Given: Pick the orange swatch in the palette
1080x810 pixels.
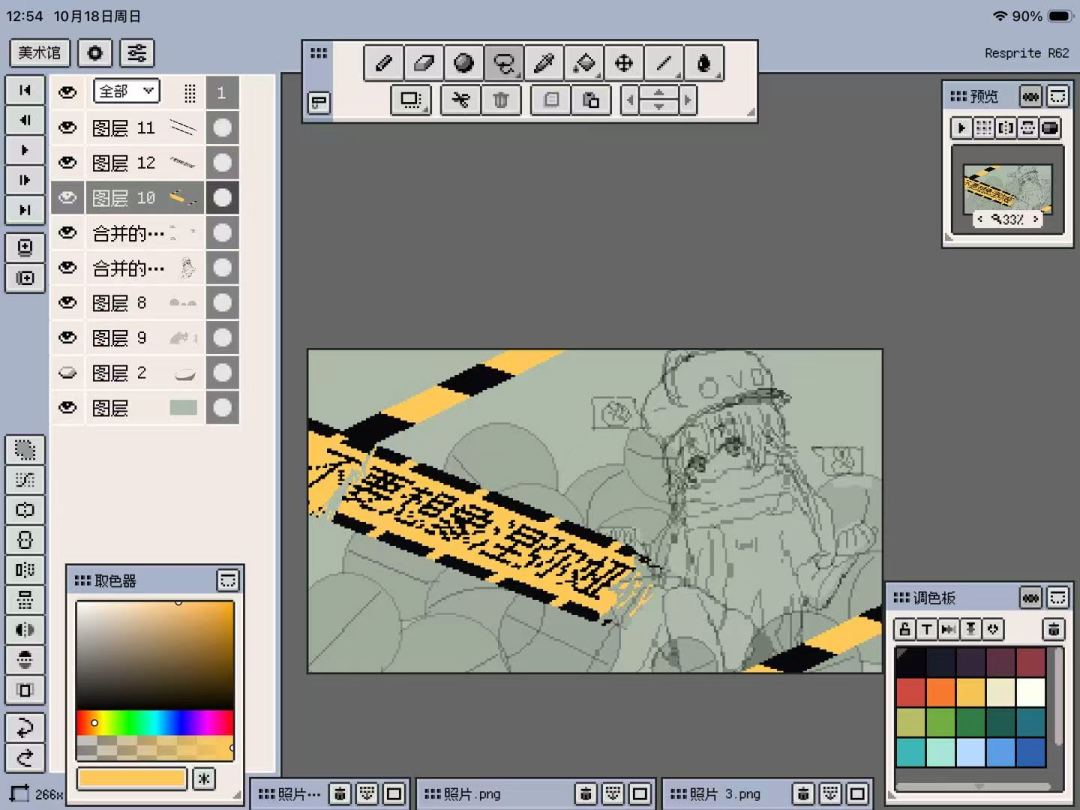Looking at the screenshot, I should click(940, 692).
